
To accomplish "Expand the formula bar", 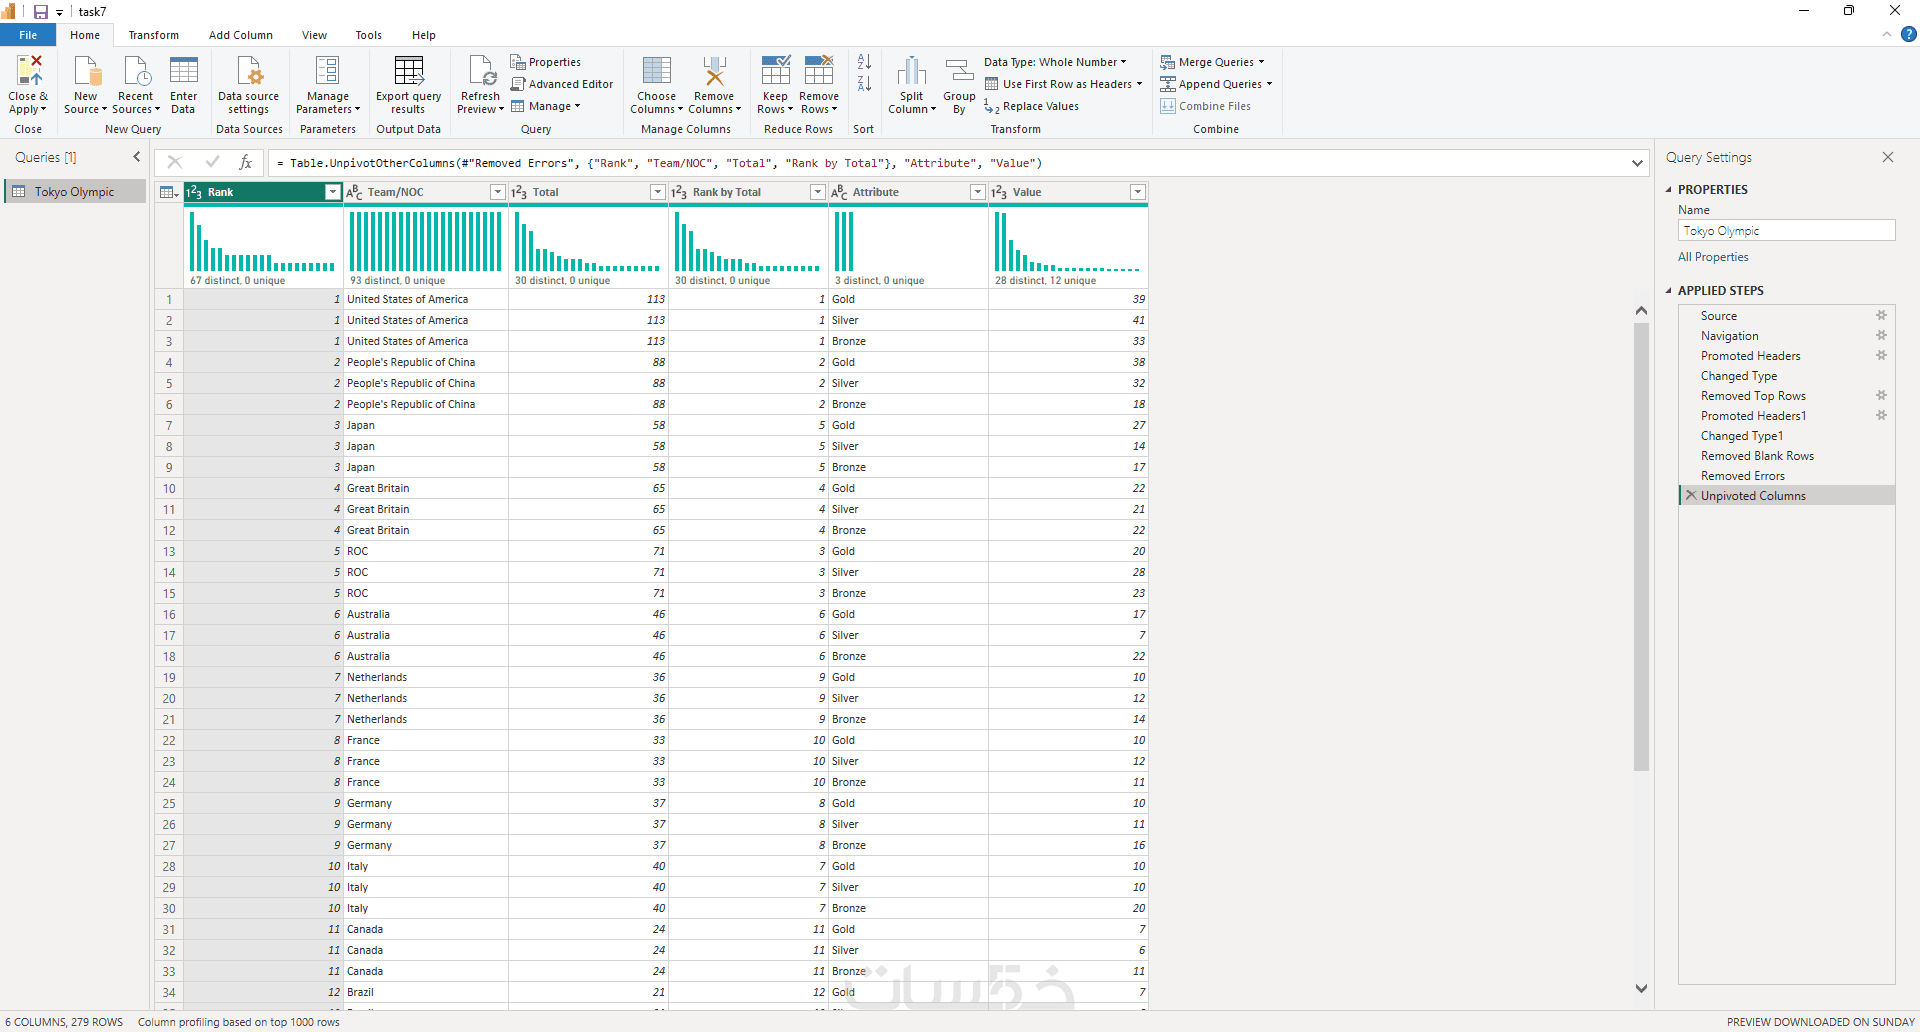I will [x=1637, y=163].
